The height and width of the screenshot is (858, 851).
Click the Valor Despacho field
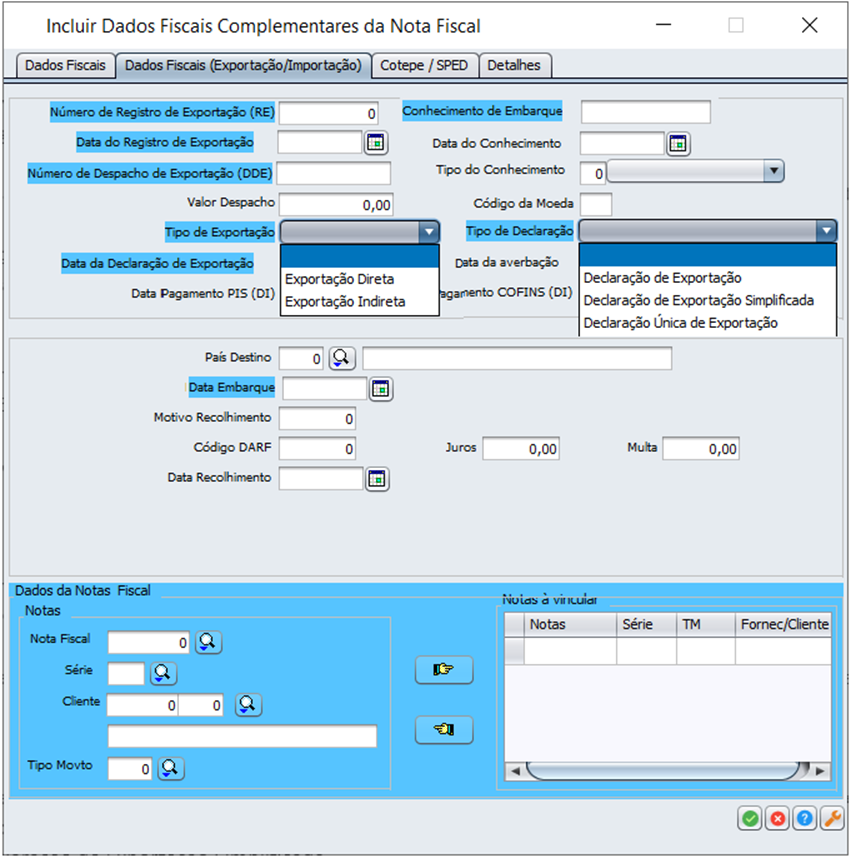pyautogui.click(x=335, y=205)
